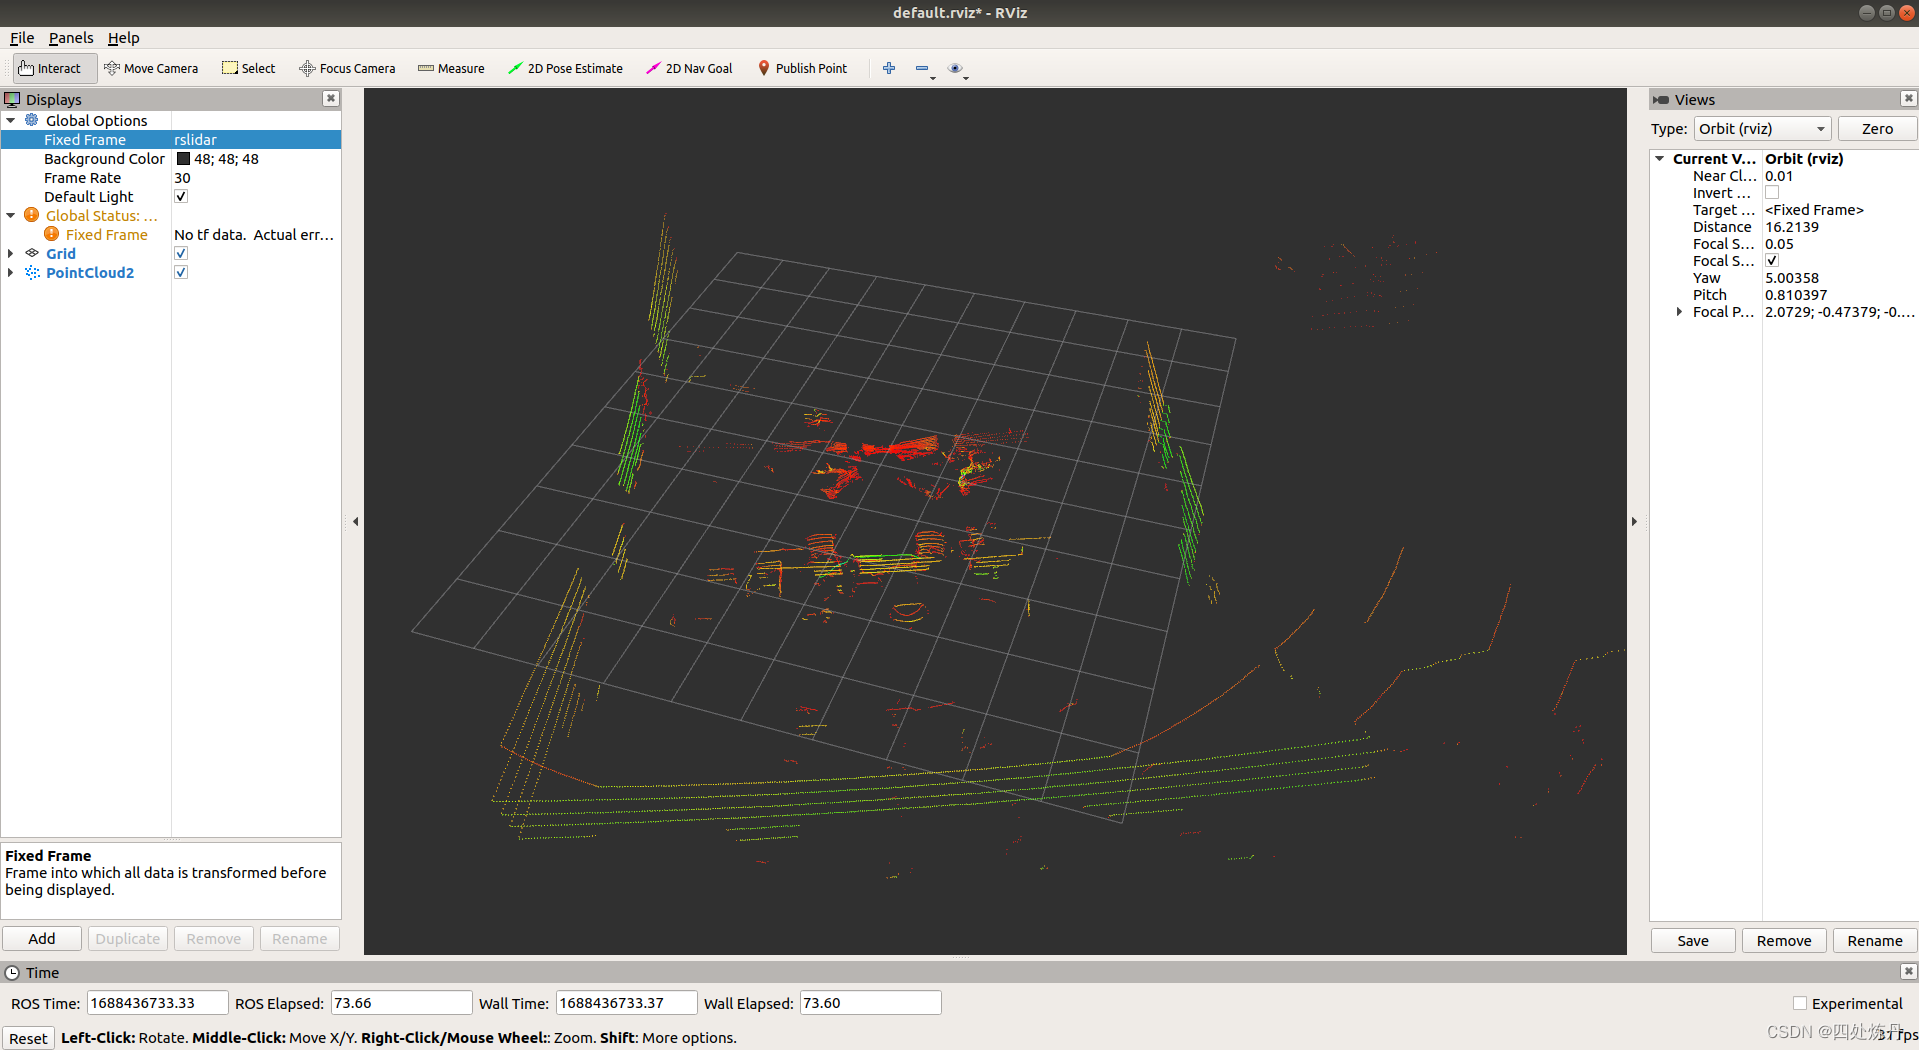Viewport: 1919px width, 1050px height.
Task: Click the ROS Elapsed field
Action: [x=401, y=1002]
